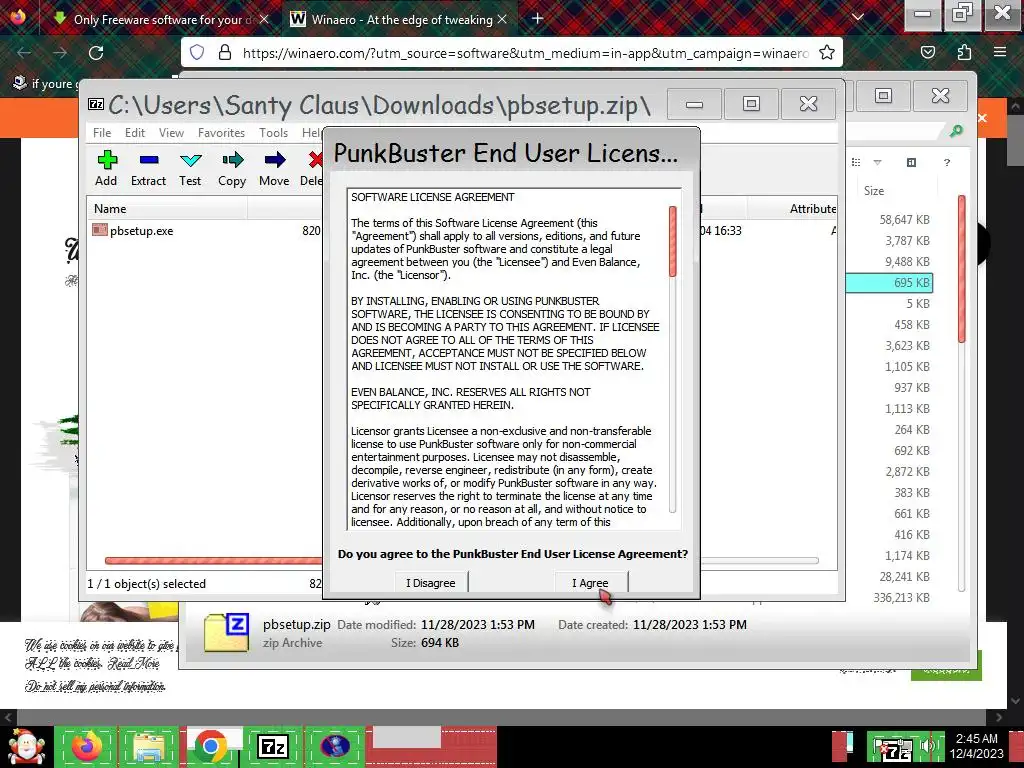Open the Firefox hamburger menu
Screen dimensions: 1024x768
pos(1000,53)
